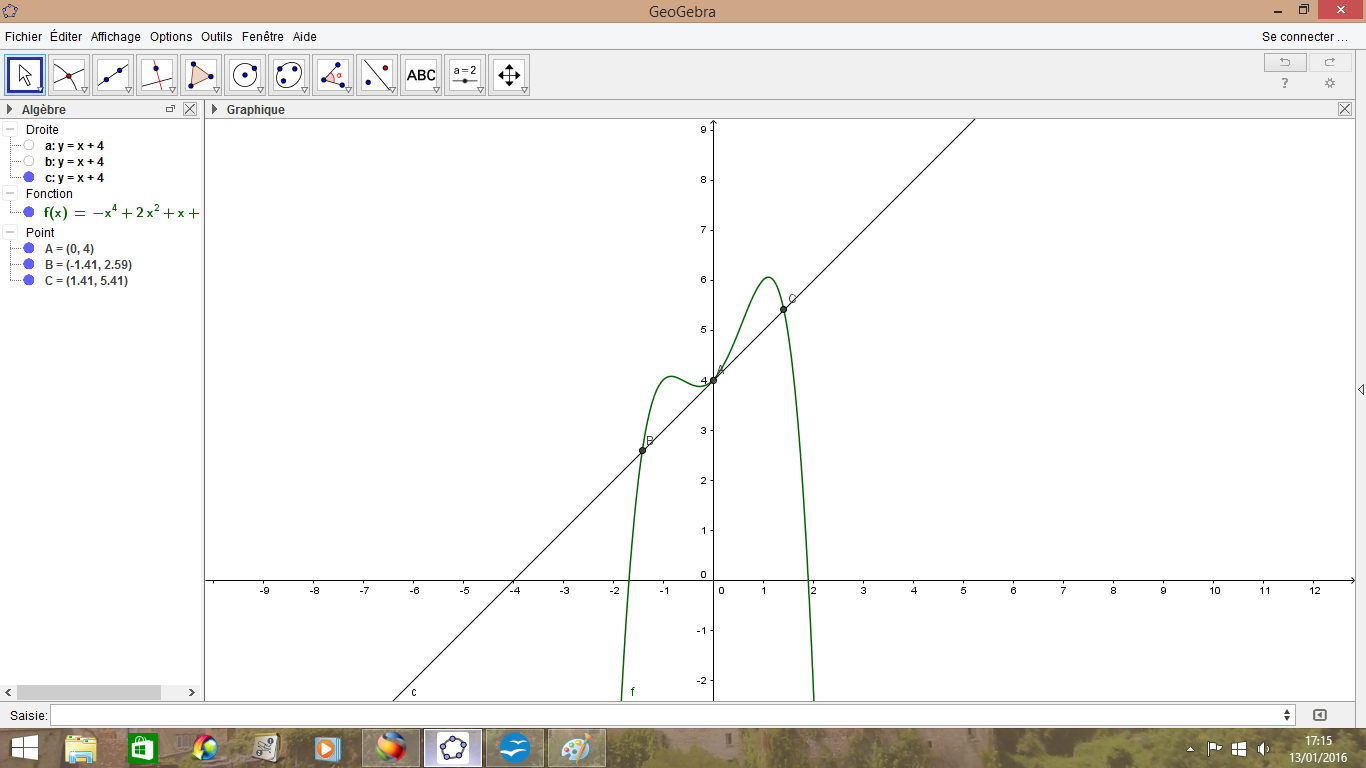Select the Perpendicular line tool
1366x768 pixels.
(157, 75)
